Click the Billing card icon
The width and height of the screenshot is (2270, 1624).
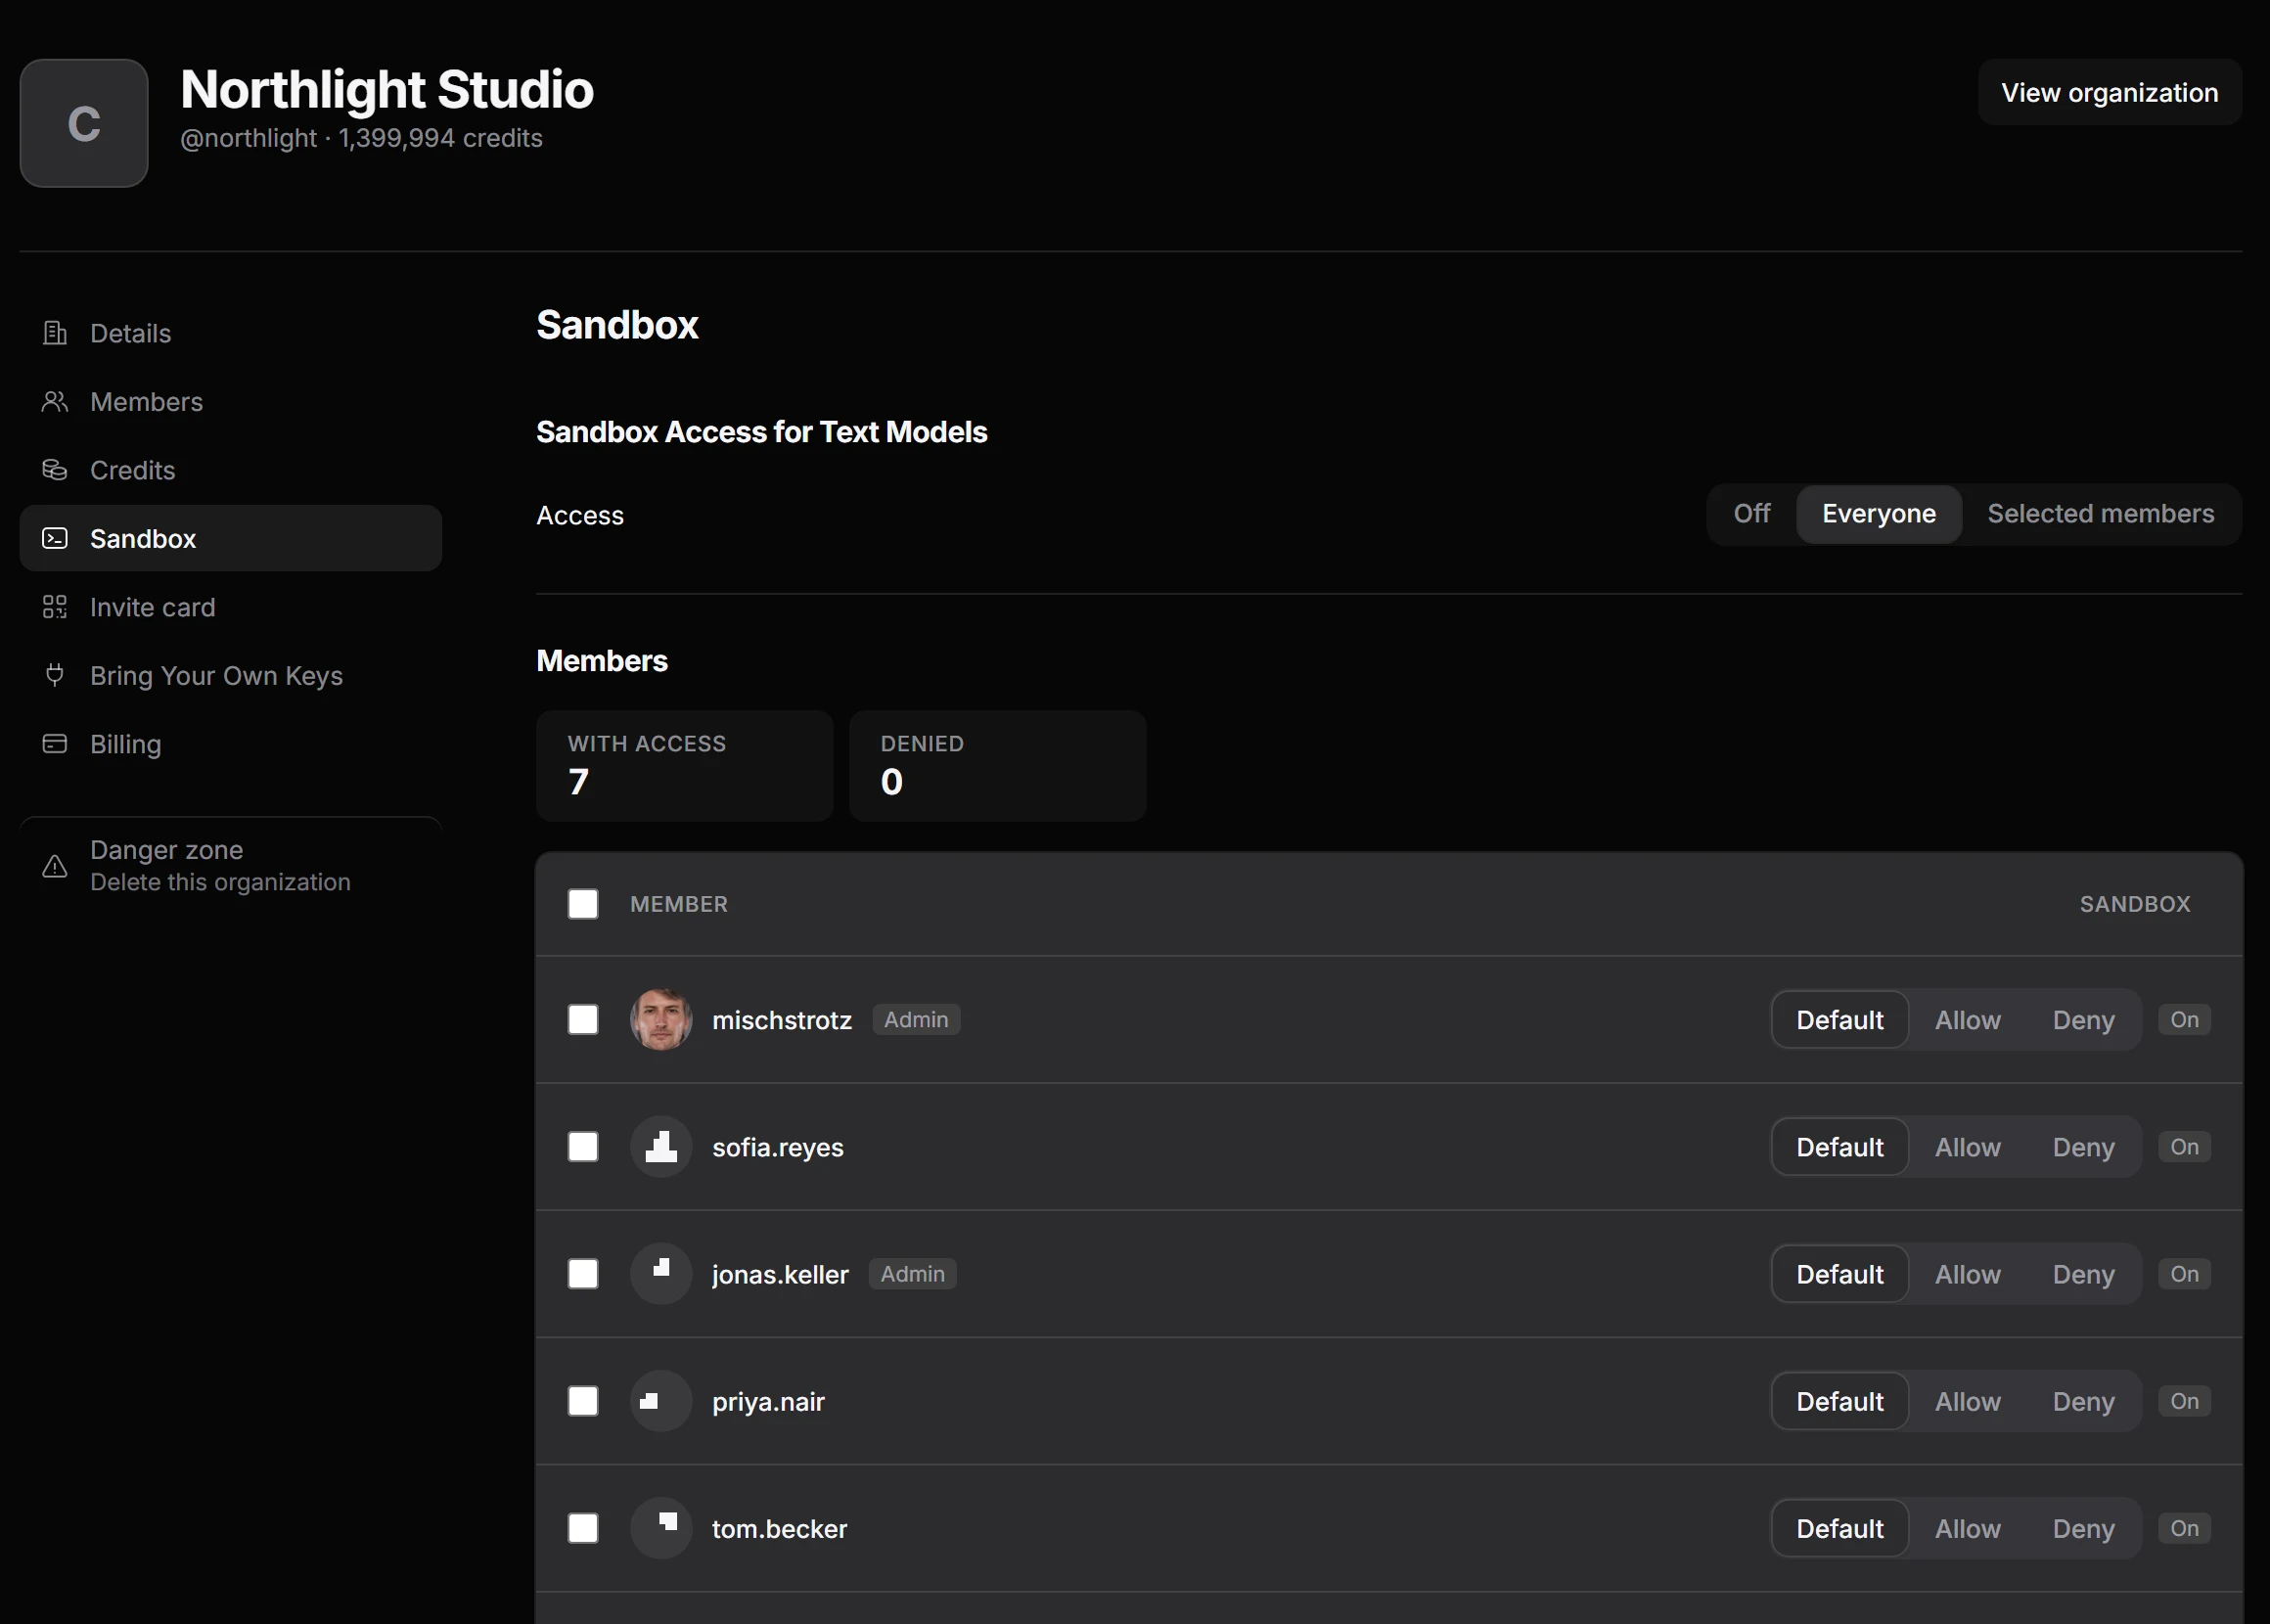pyautogui.click(x=55, y=744)
